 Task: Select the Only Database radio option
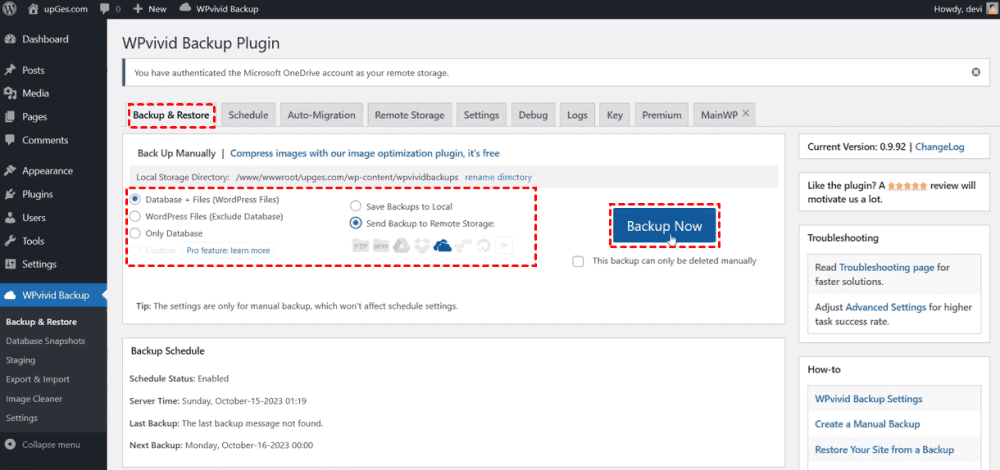click(x=136, y=233)
